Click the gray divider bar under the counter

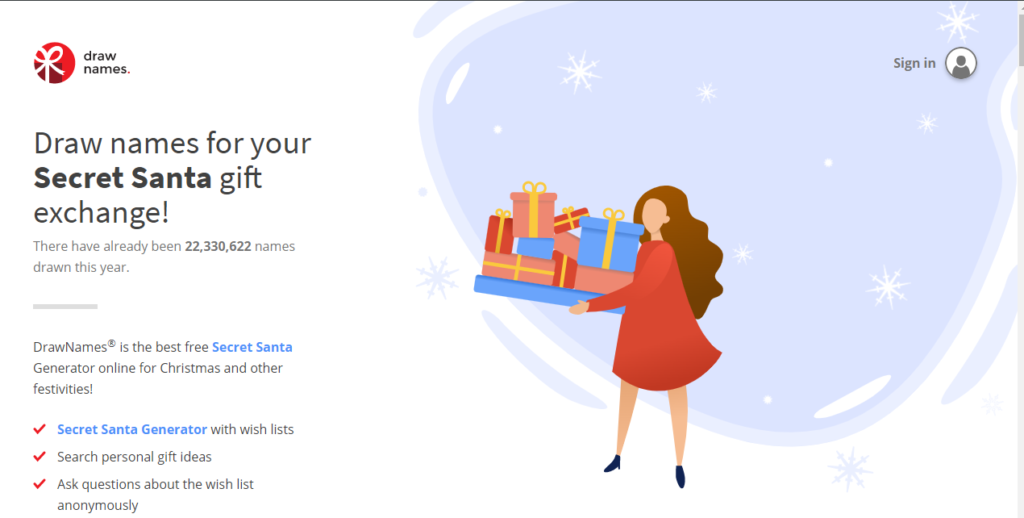click(65, 306)
